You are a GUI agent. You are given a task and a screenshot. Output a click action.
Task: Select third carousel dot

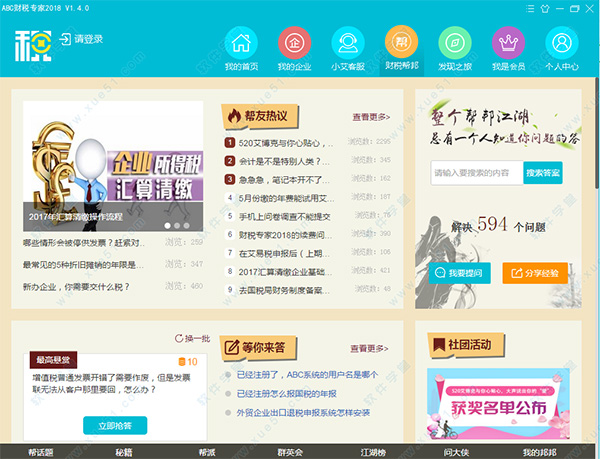[186, 226]
